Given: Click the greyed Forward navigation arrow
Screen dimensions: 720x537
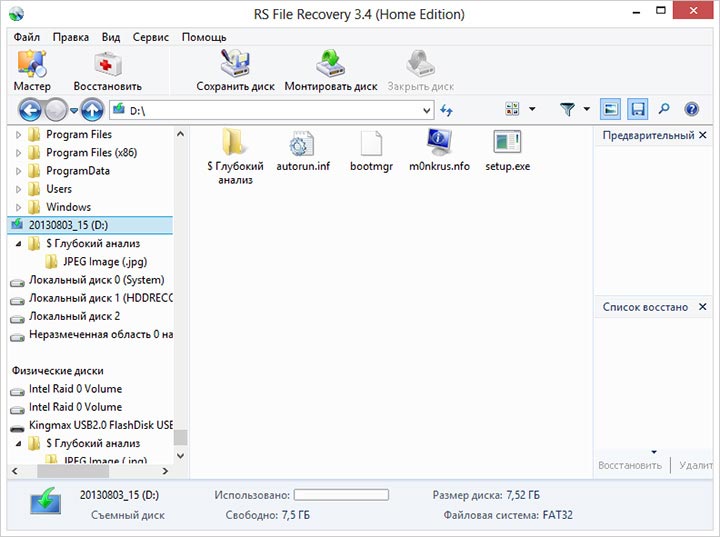Looking at the screenshot, I should coord(57,110).
